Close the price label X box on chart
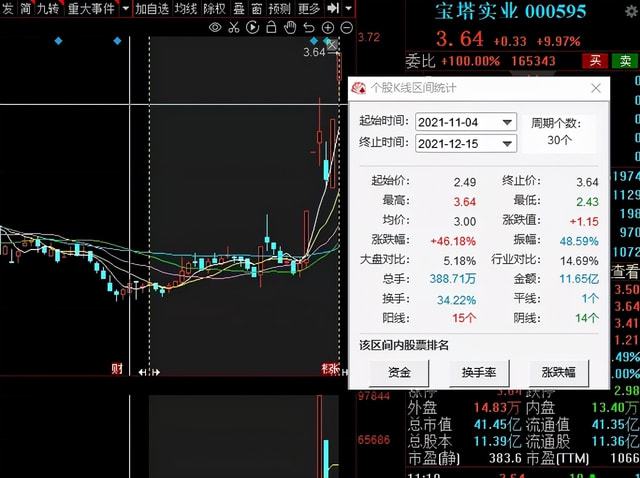The height and width of the screenshot is (478, 640). [x=332, y=44]
